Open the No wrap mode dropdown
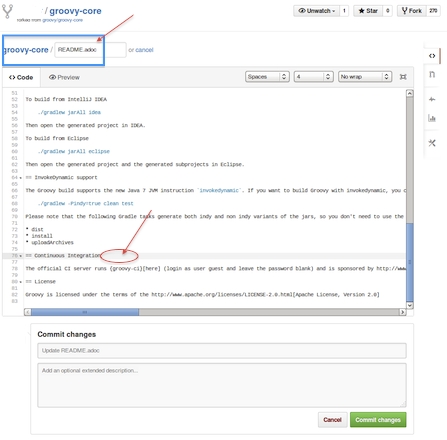 click(x=365, y=77)
